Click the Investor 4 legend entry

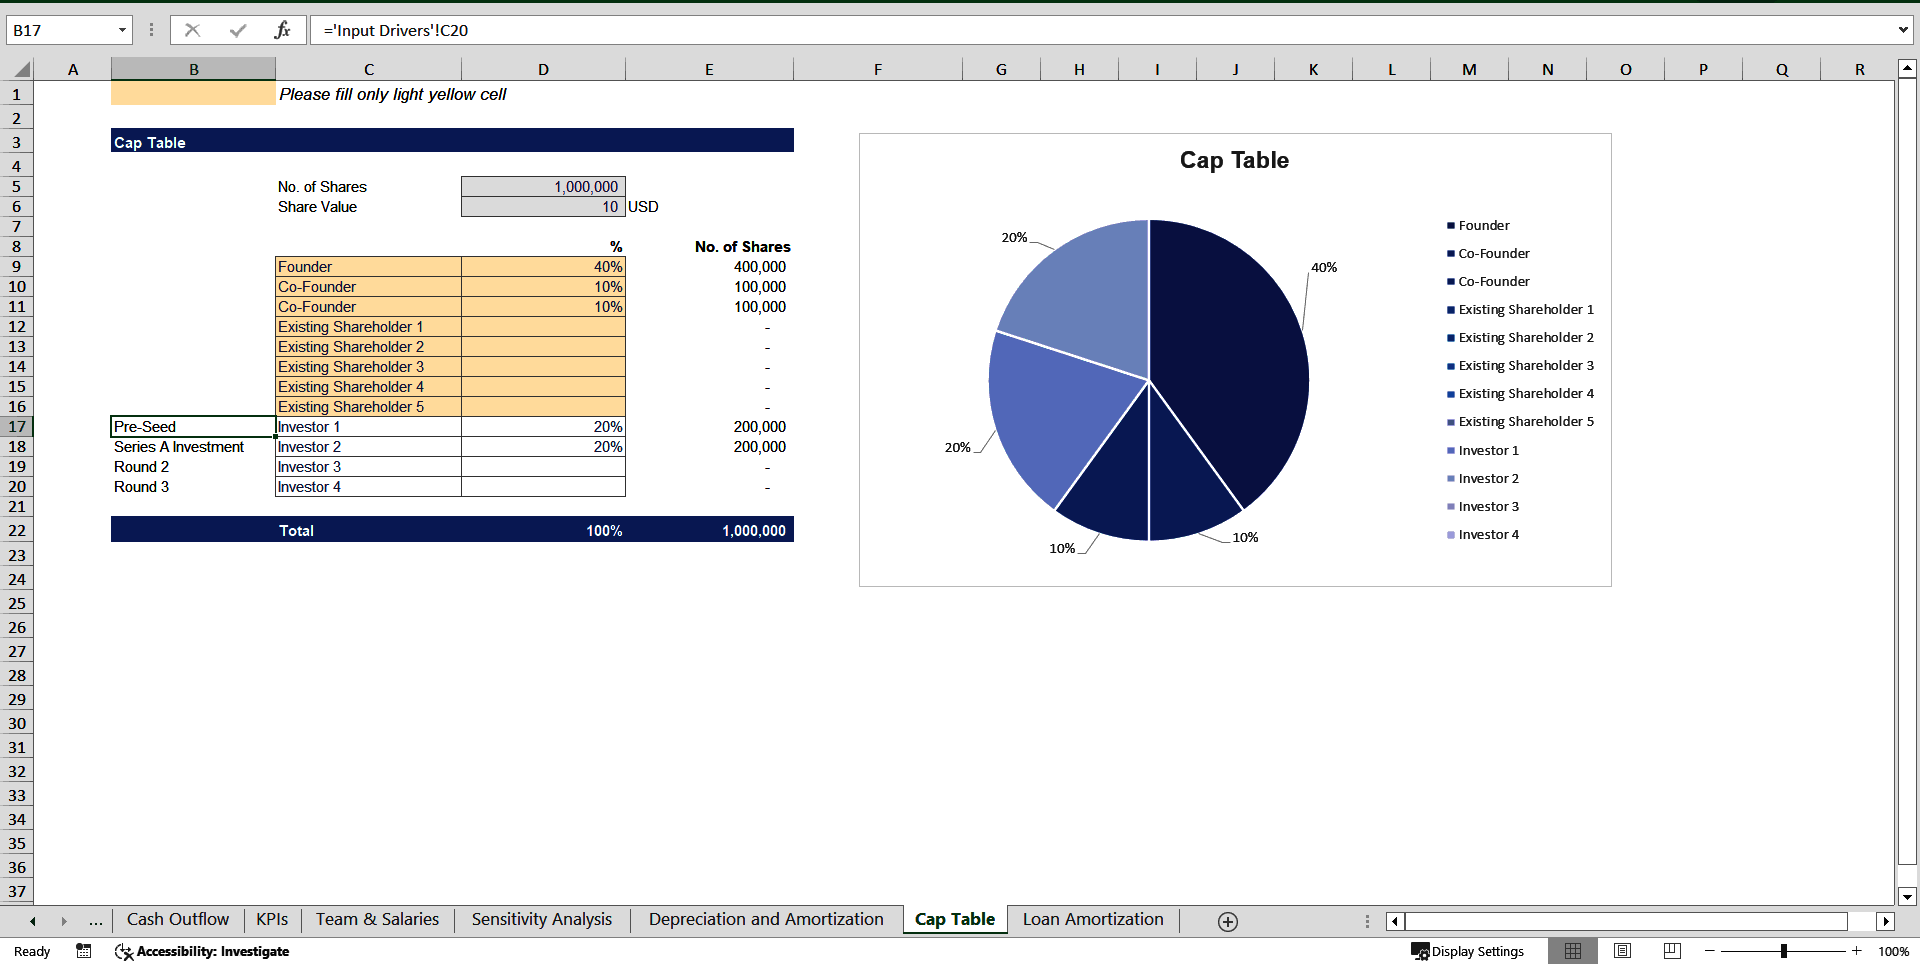(1483, 535)
